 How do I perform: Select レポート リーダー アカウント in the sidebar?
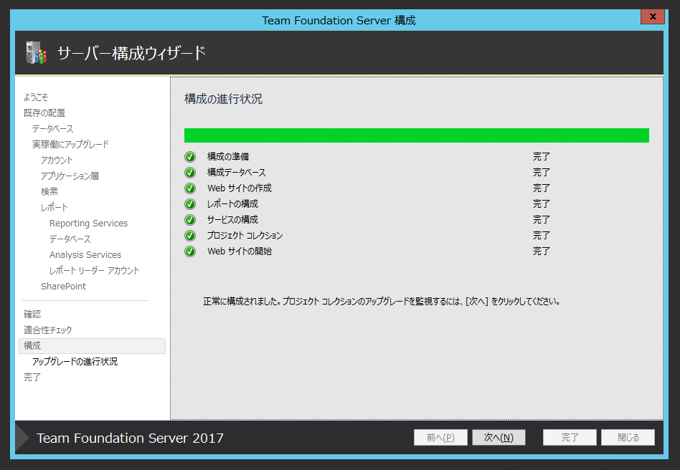(x=94, y=271)
